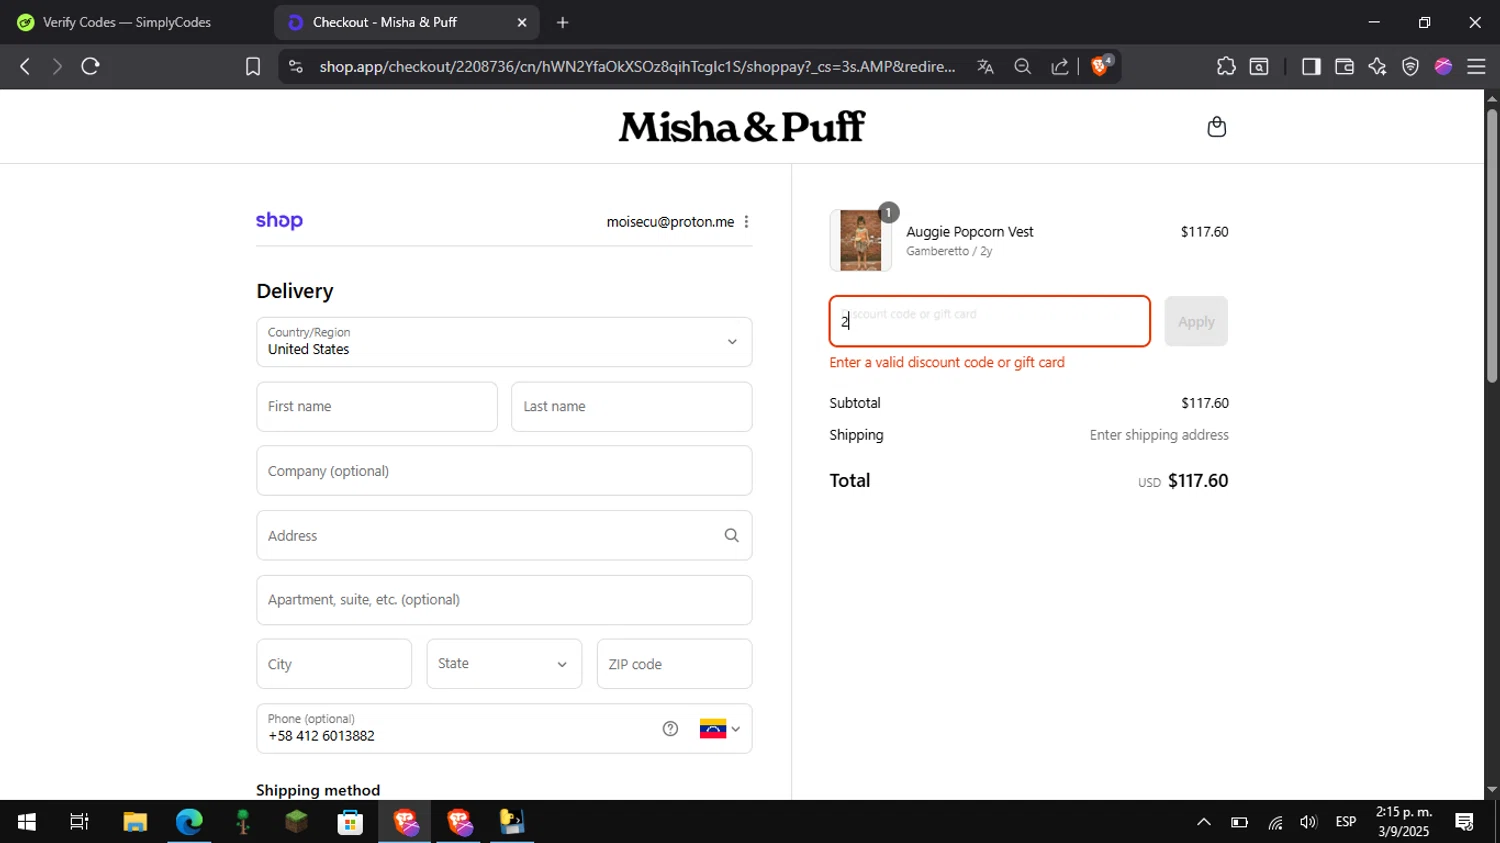The height and width of the screenshot is (843, 1500).
Task: Click the Last name field
Action: (x=632, y=407)
